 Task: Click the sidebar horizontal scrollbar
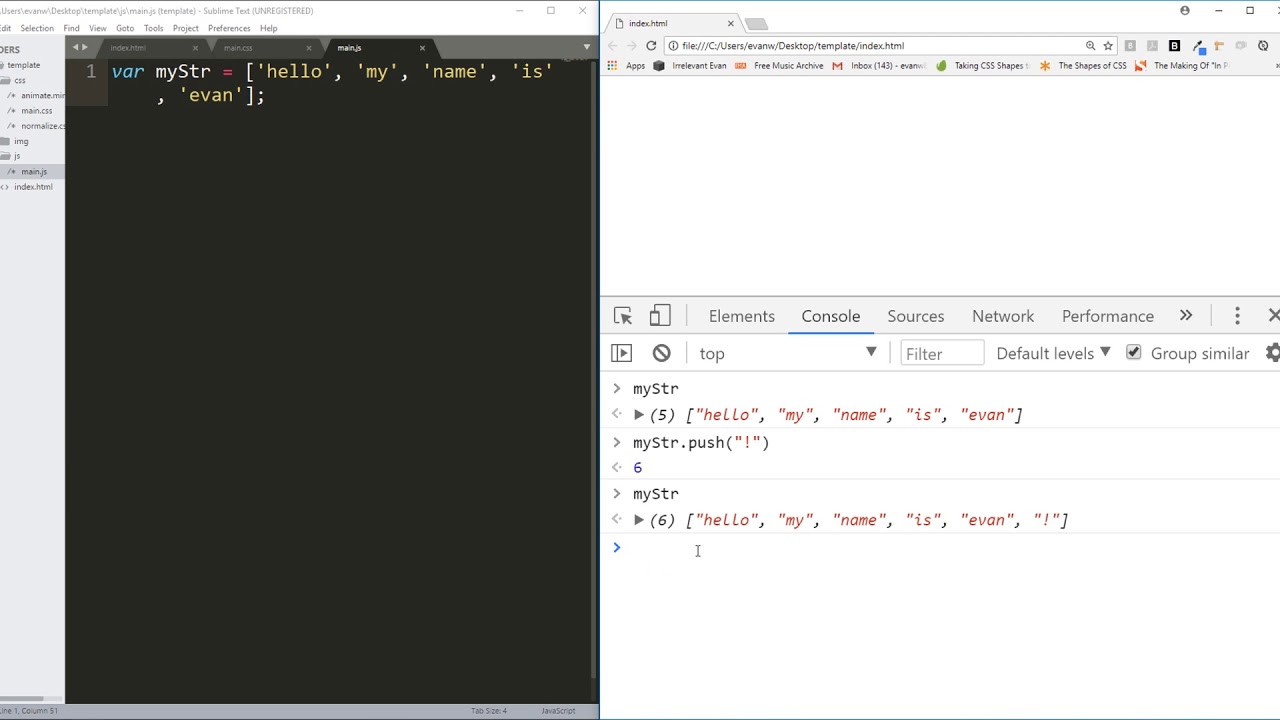[22, 698]
